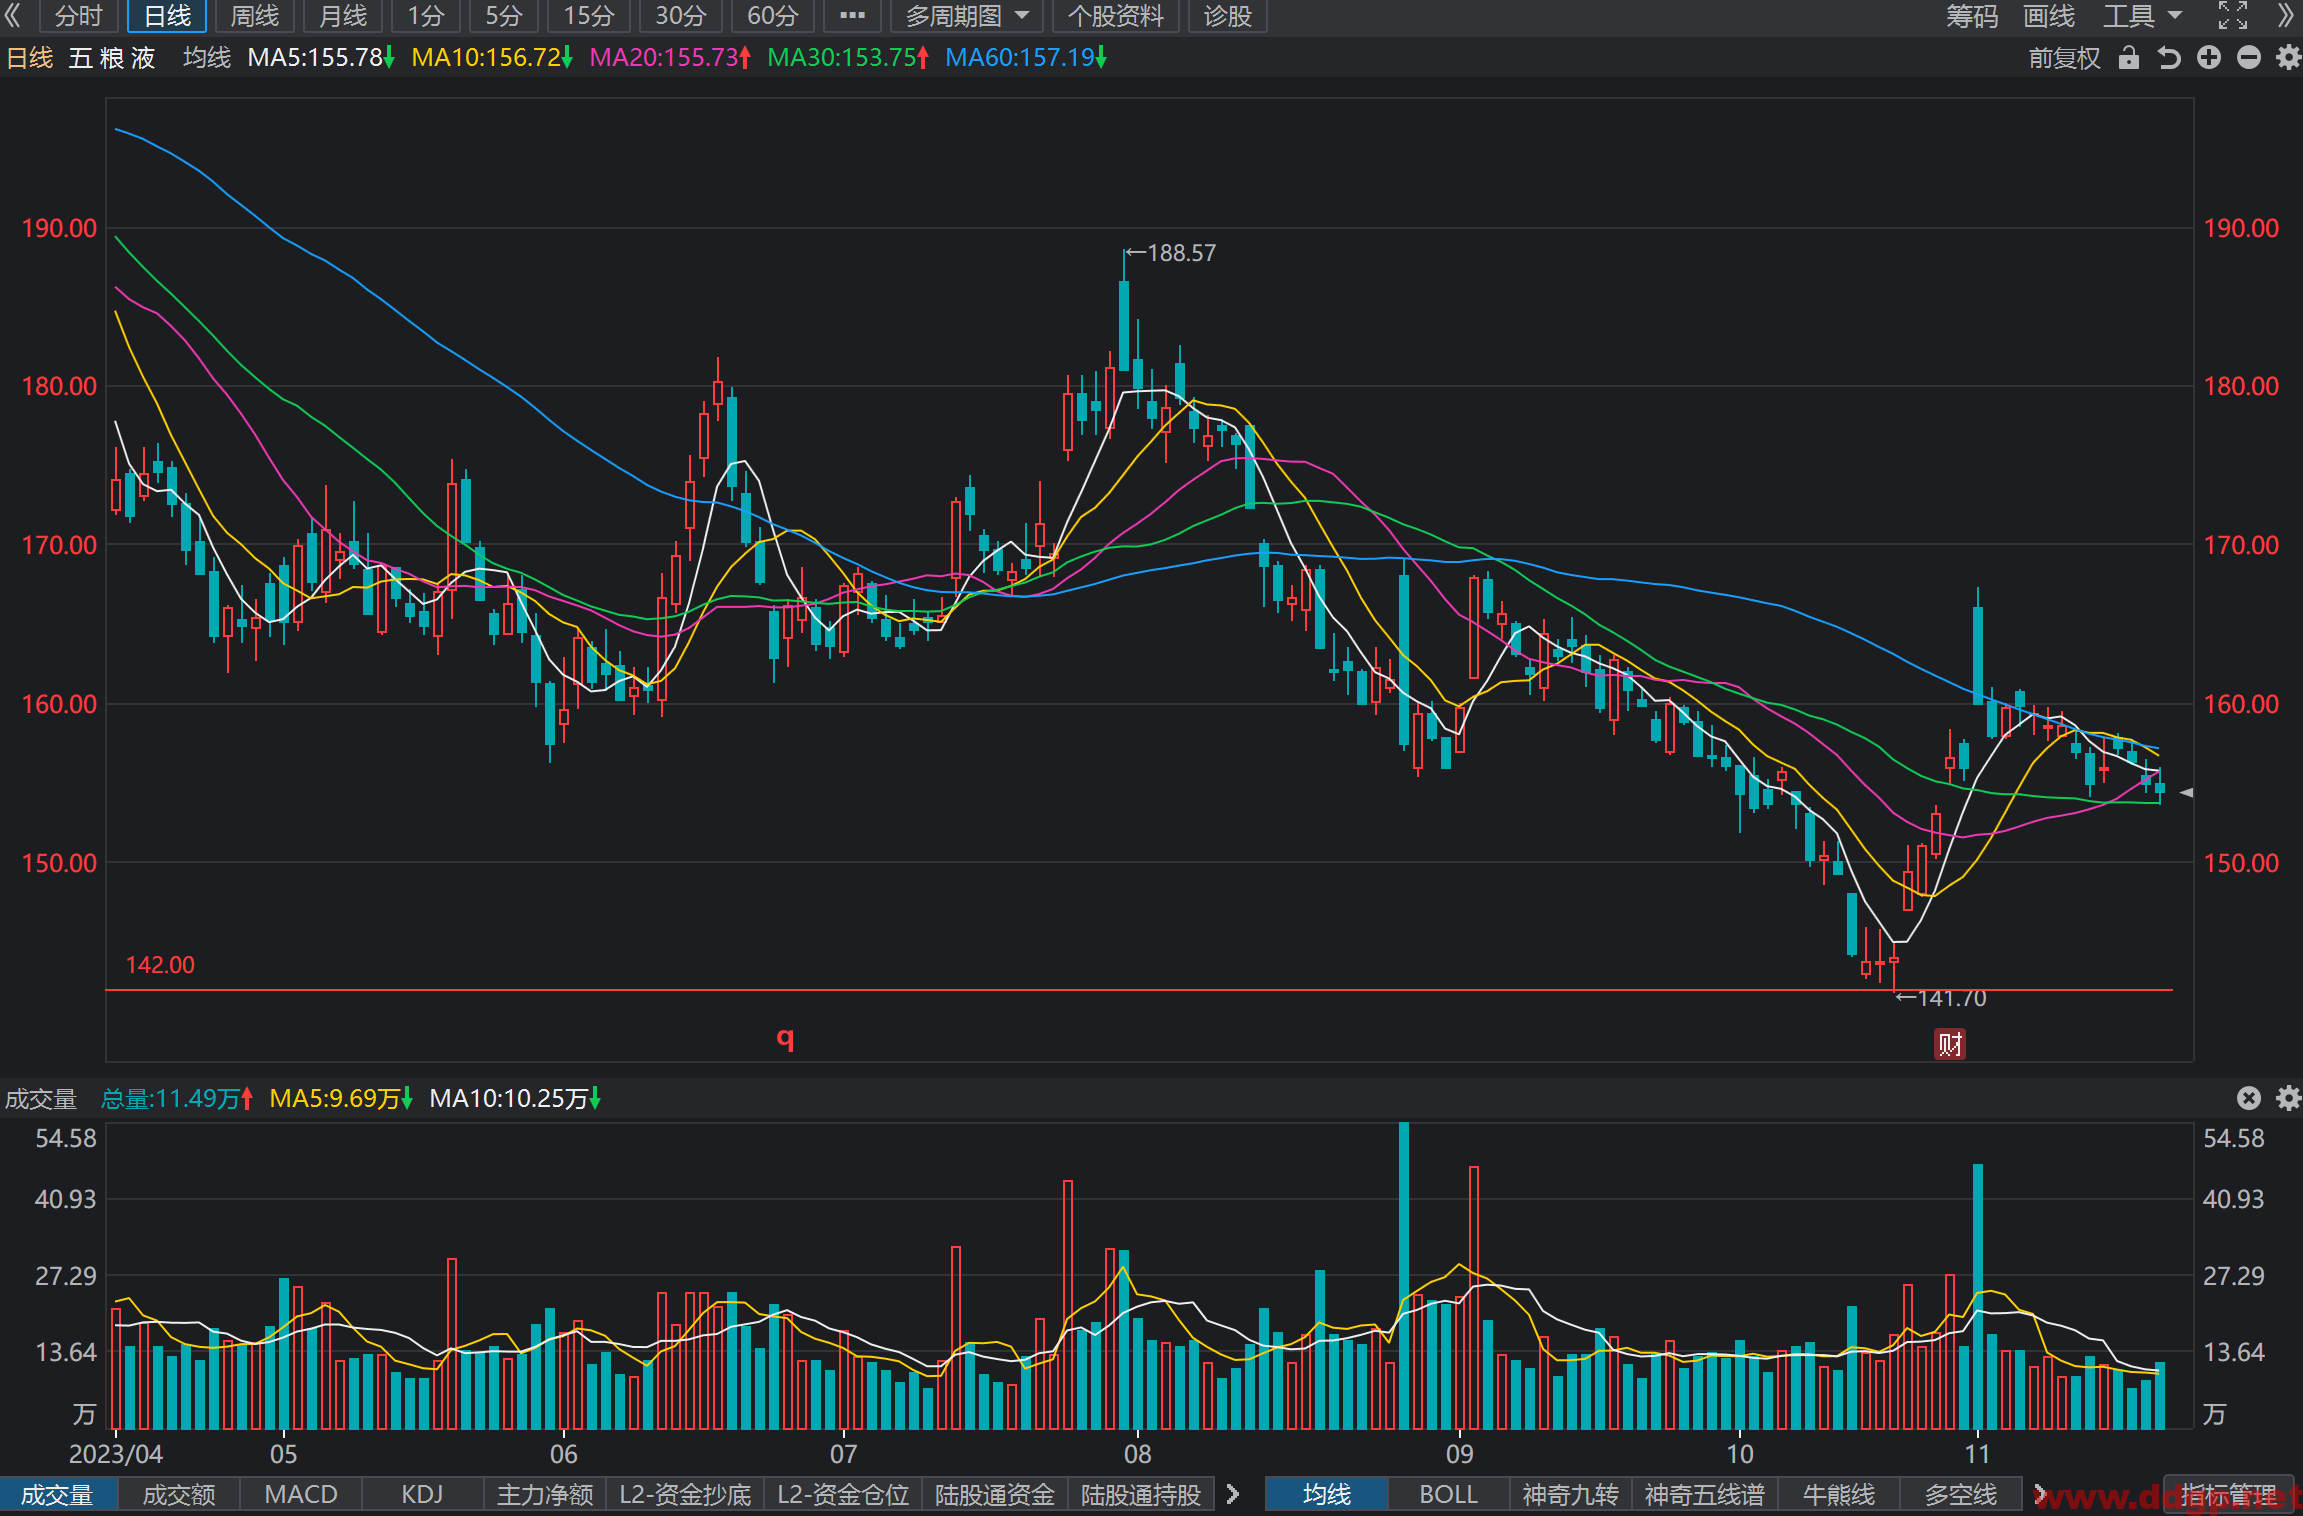Viewport: 2303px width, 1516px height.
Task: Switch sub-chart to 成交额
Action: [x=179, y=1494]
